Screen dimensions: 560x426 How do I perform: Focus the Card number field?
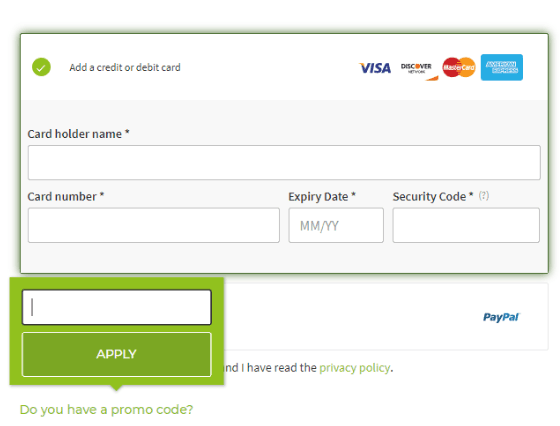154,225
